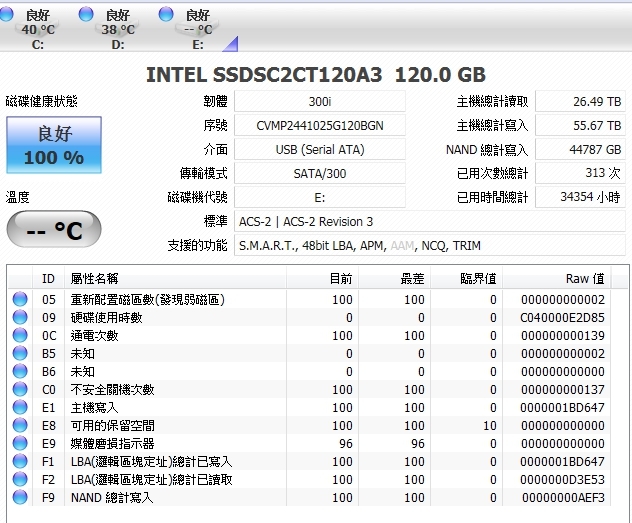Click the firmware field showing 300i
This screenshot has height=523, width=632.
click(x=320, y=102)
